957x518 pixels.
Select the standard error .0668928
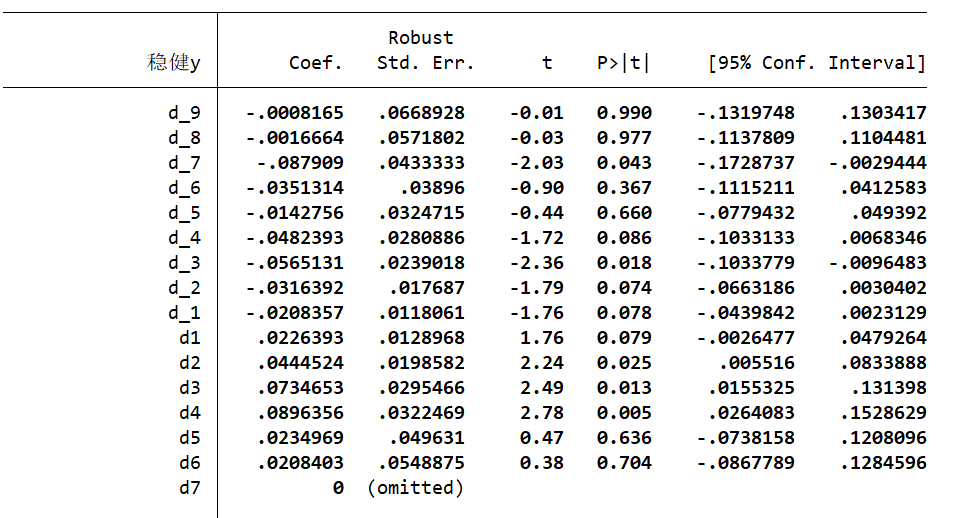click(x=421, y=113)
